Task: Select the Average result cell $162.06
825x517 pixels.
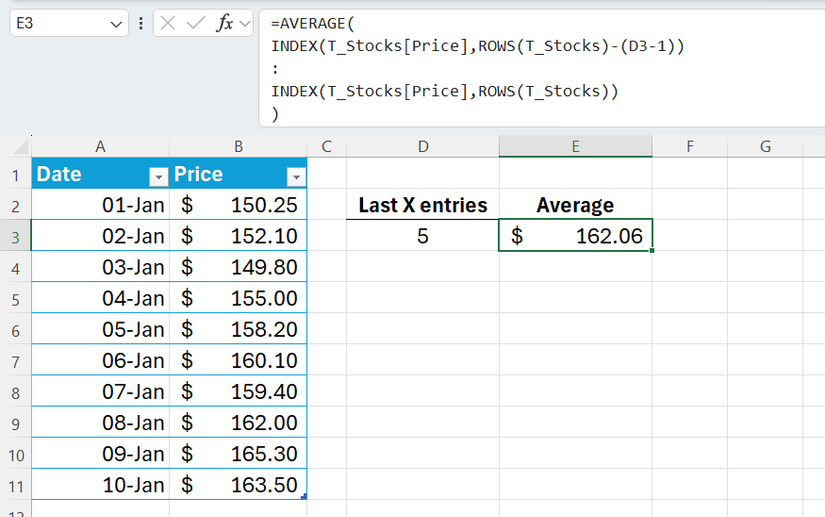Action: (x=575, y=236)
